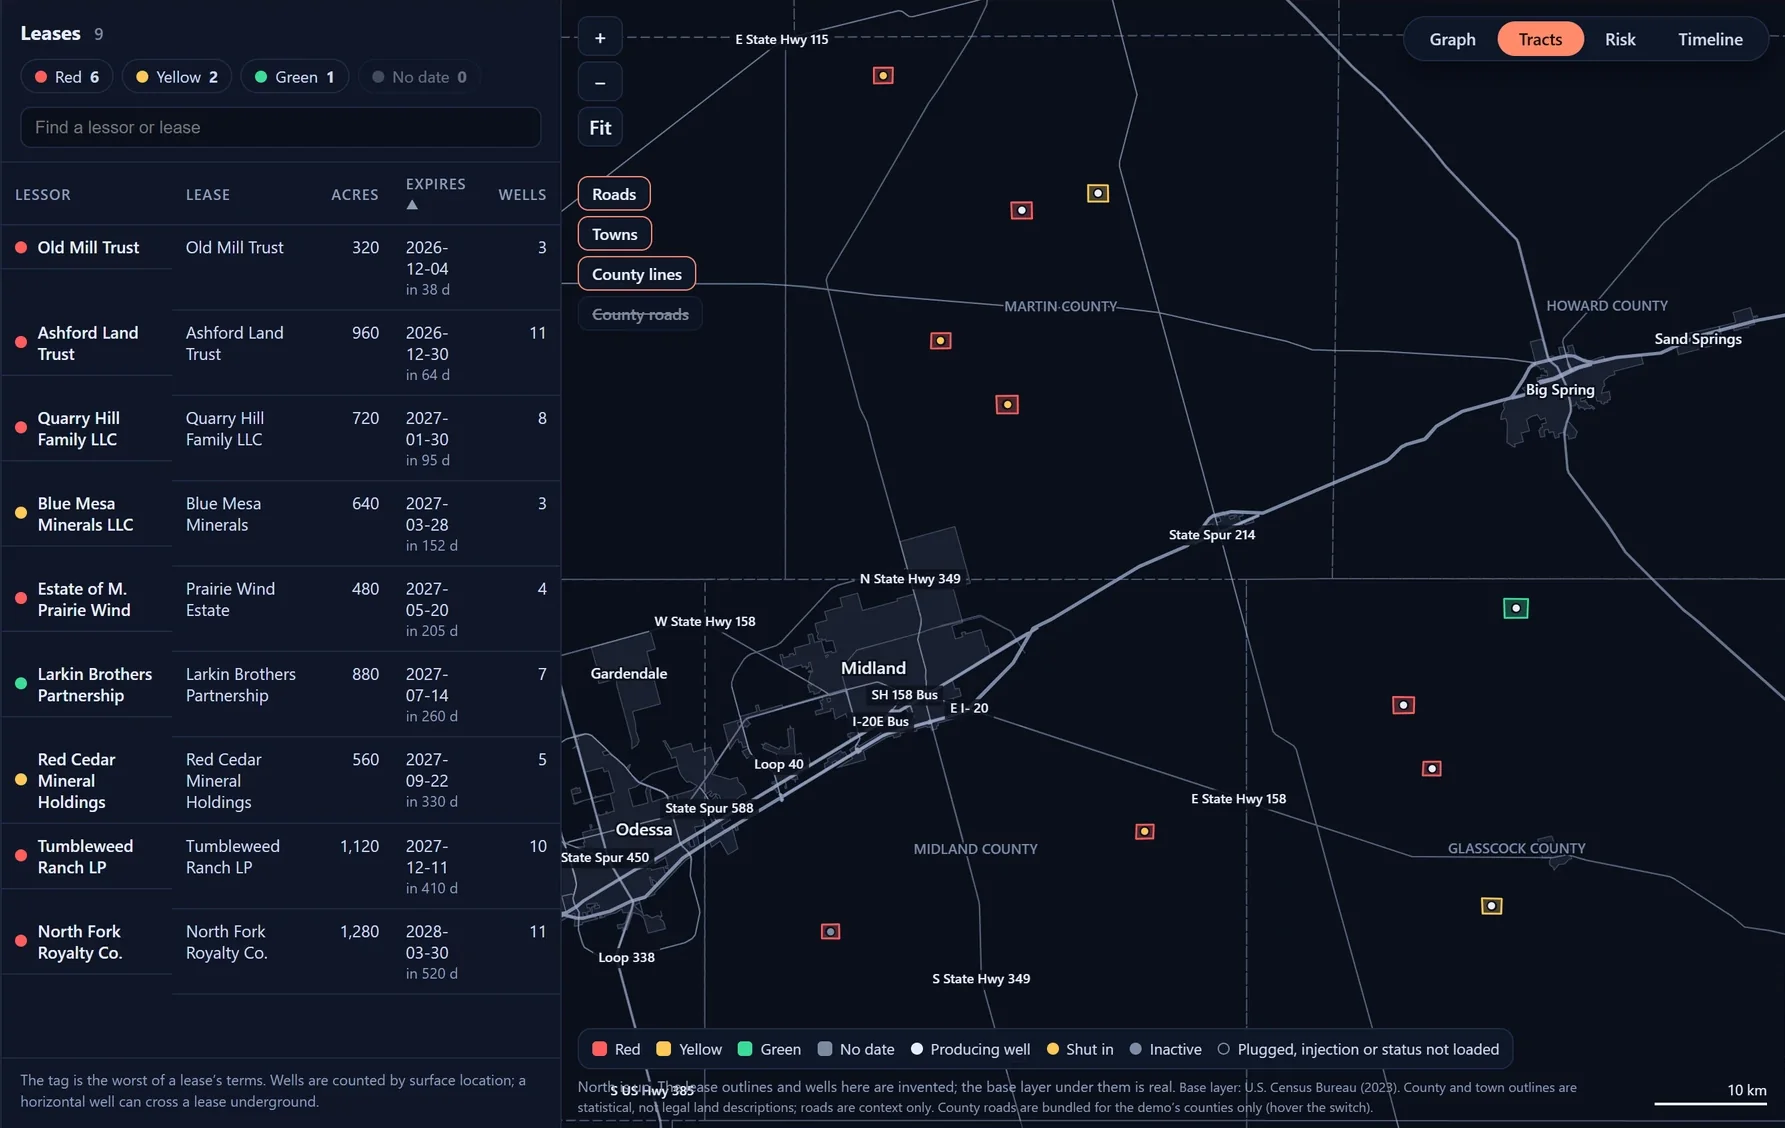The image size is (1785, 1128).
Task: Zoom in with the plus map button
Action: pyautogui.click(x=600, y=38)
